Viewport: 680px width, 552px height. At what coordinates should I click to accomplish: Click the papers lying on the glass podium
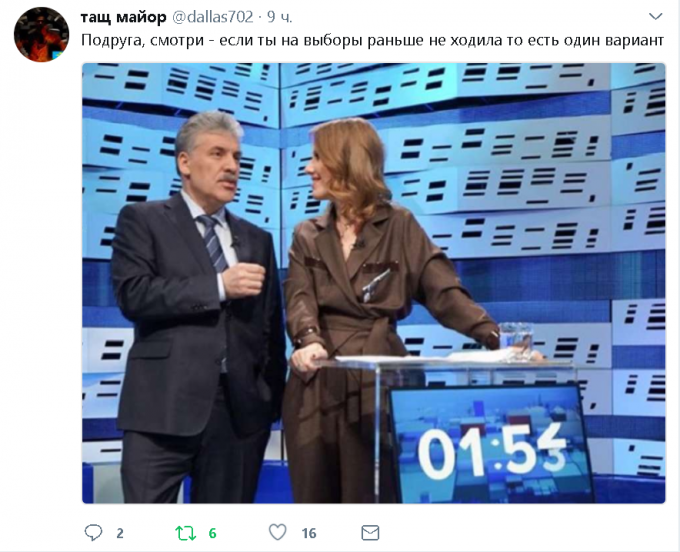point(425,358)
